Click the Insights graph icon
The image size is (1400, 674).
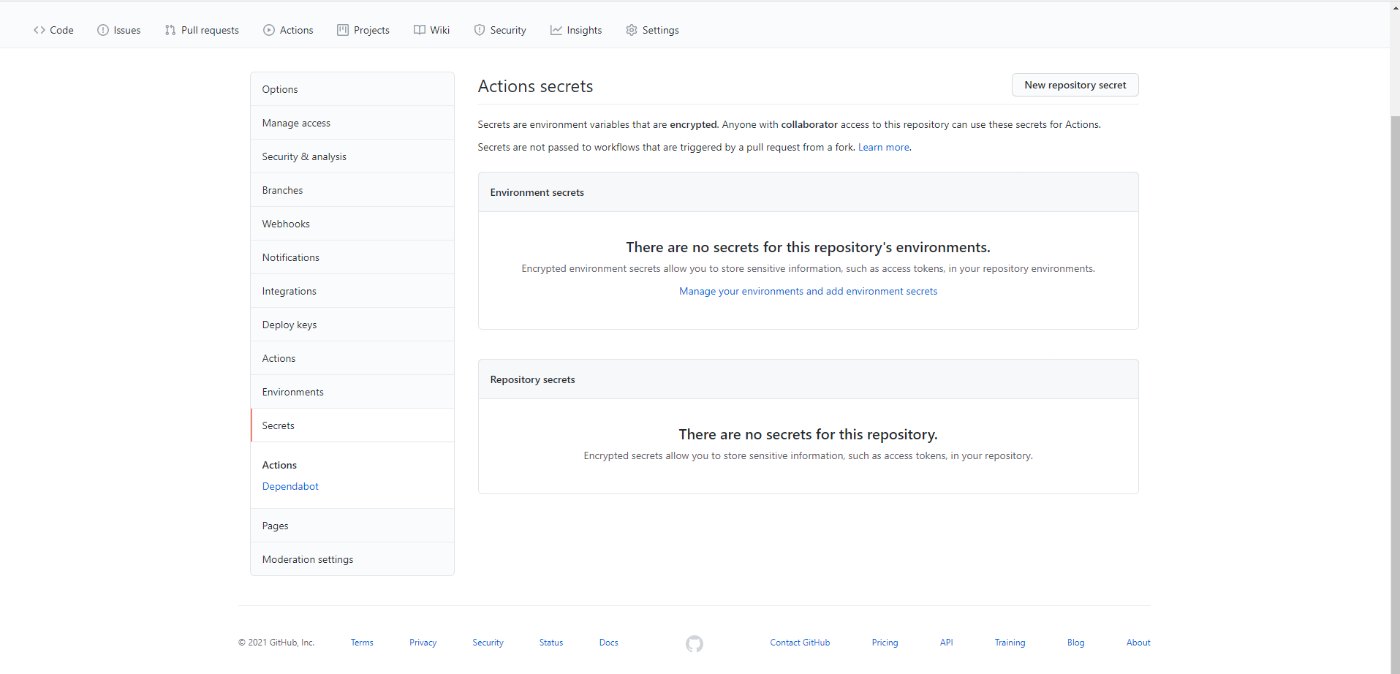(556, 30)
